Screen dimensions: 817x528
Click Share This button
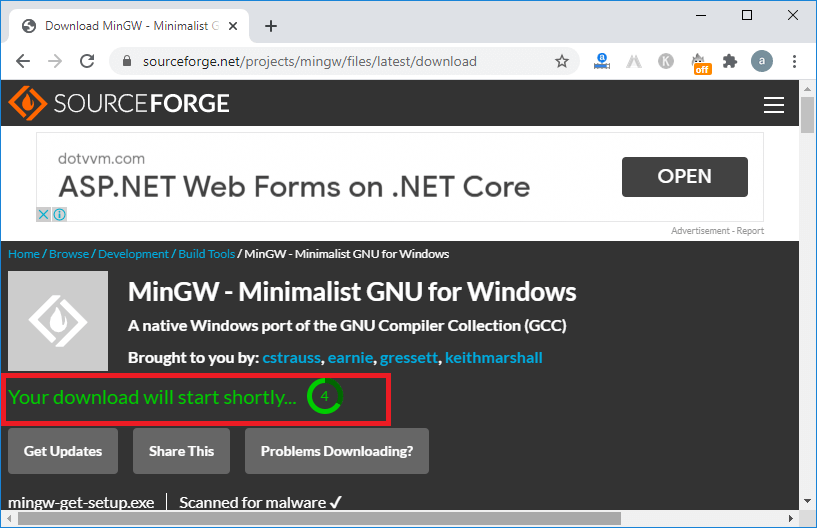click(181, 451)
